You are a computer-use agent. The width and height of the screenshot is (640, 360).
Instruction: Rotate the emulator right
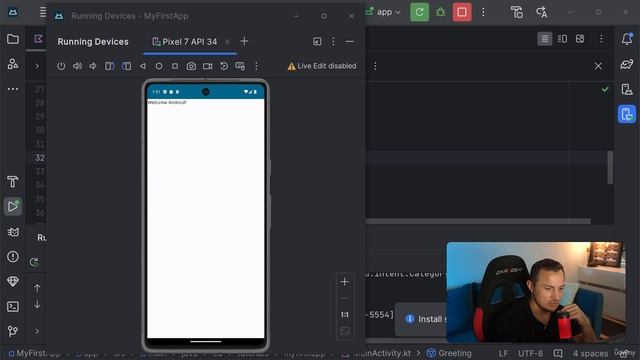pos(127,66)
